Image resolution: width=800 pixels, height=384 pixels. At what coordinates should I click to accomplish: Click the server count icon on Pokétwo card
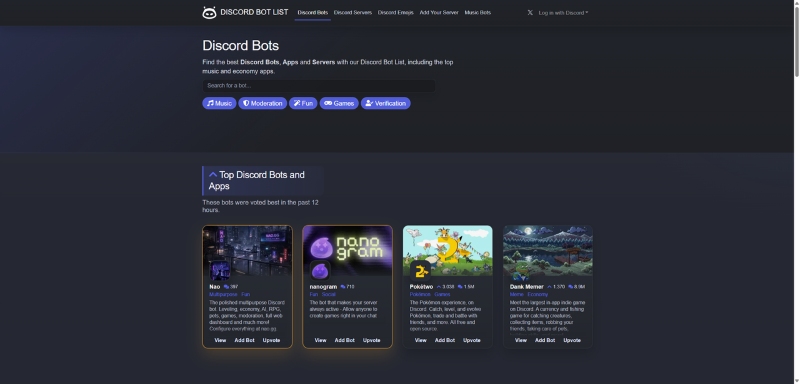coord(460,287)
